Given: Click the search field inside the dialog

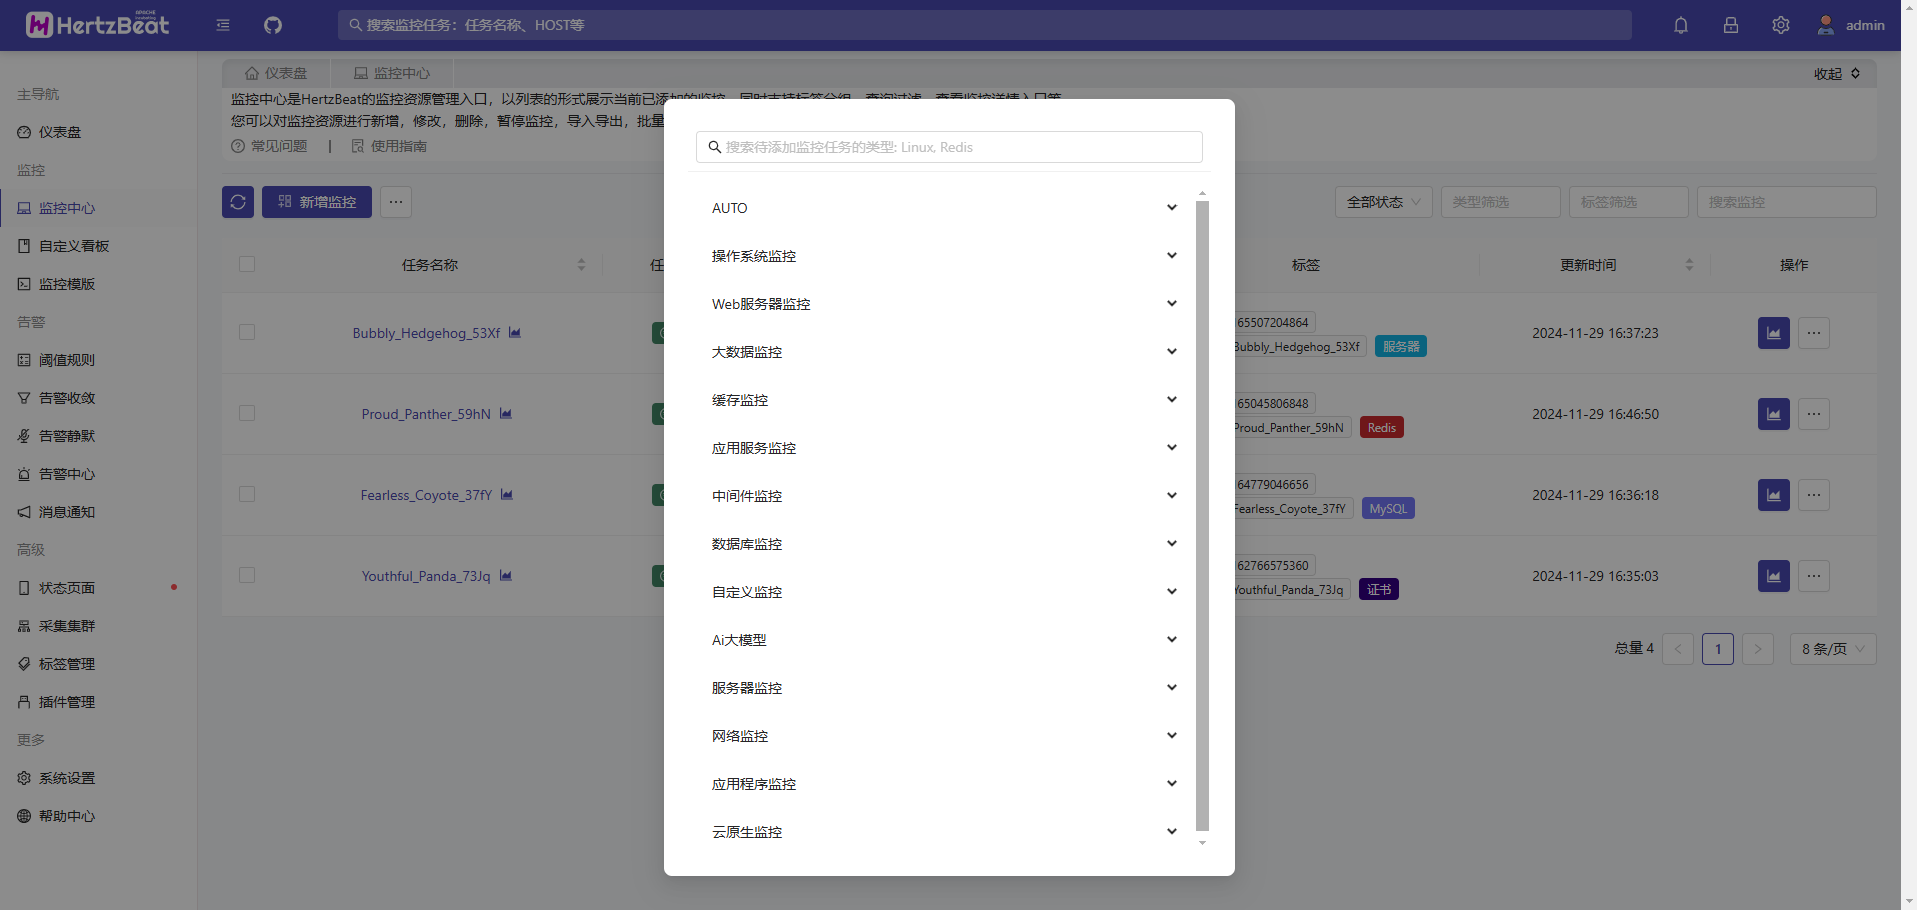Looking at the screenshot, I should click(948, 147).
